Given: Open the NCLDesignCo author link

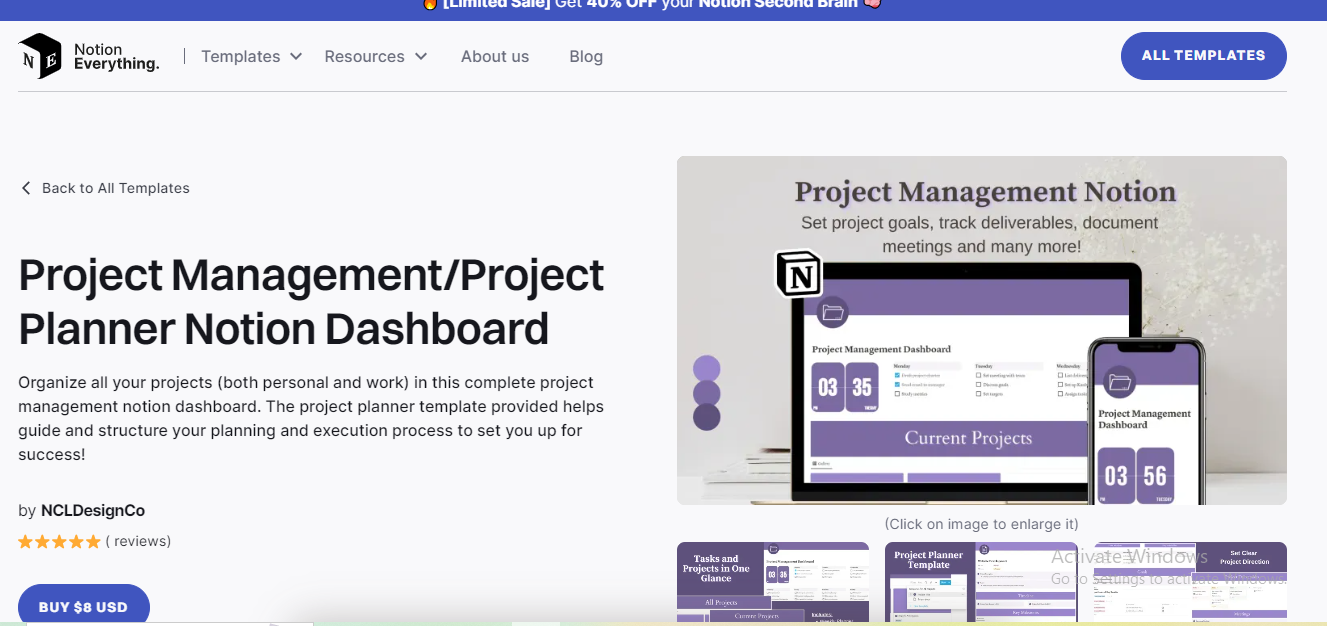Looking at the screenshot, I should (x=93, y=511).
